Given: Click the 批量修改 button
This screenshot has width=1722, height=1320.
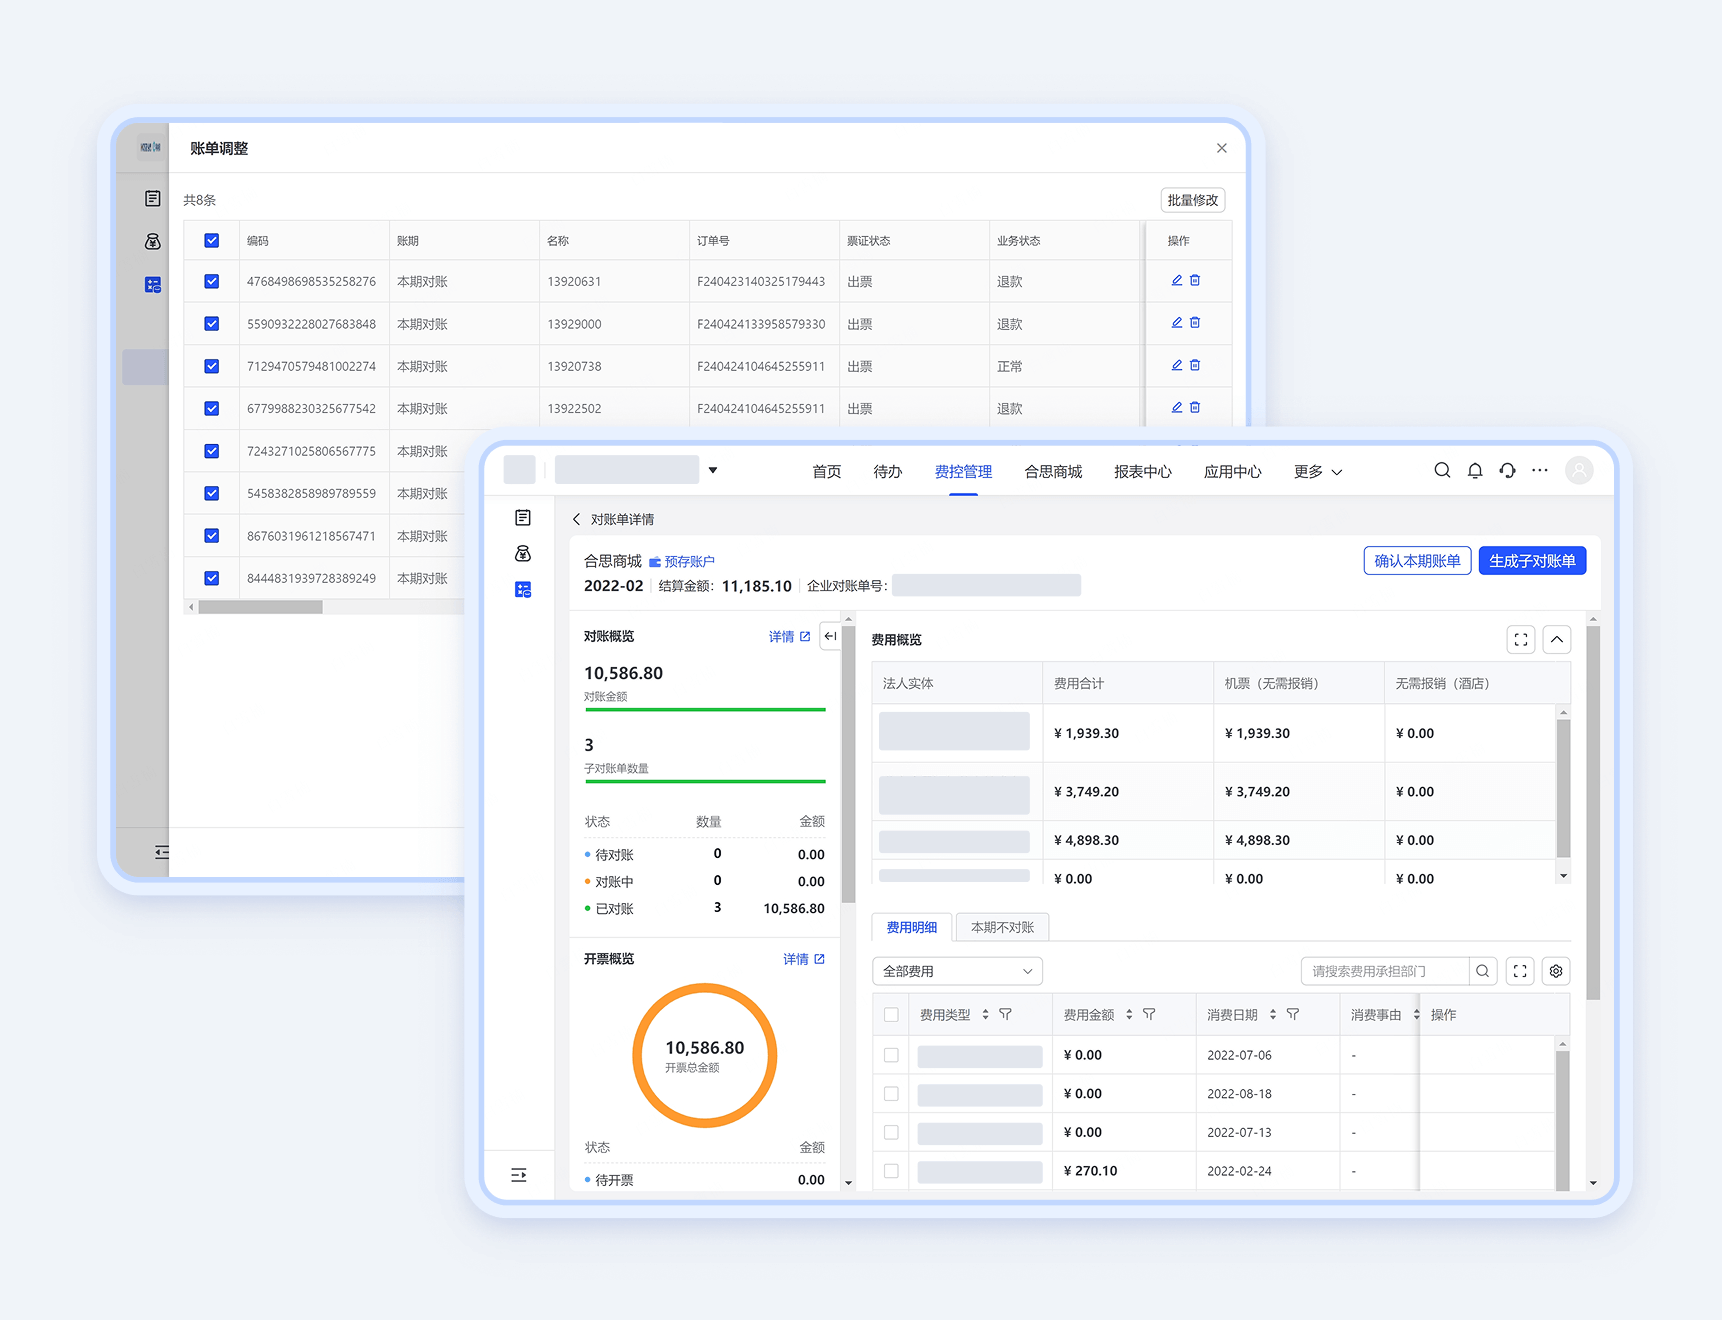Looking at the screenshot, I should 1192,200.
